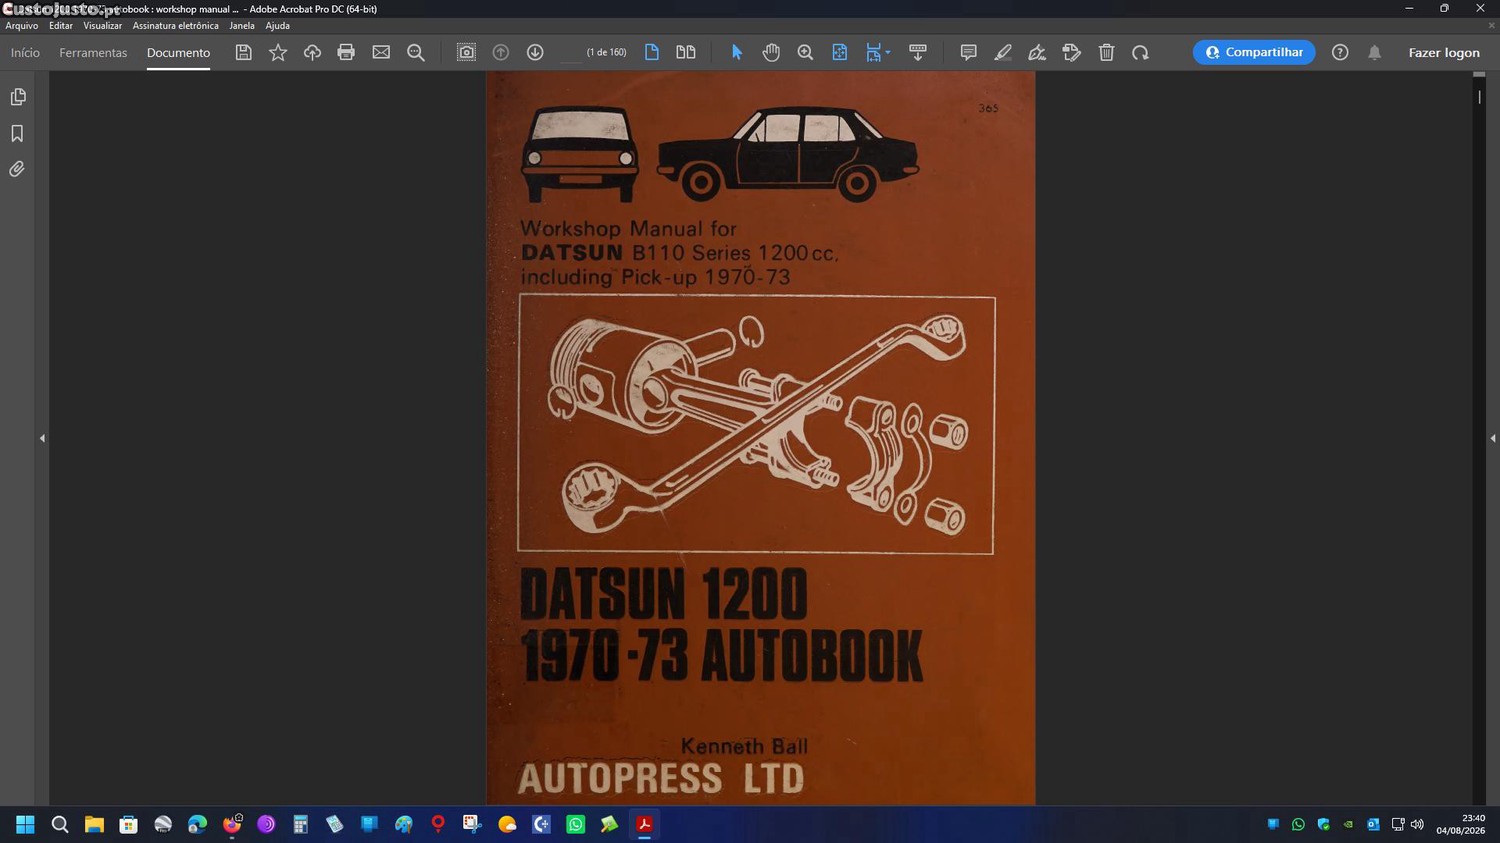The height and width of the screenshot is (843, 1500).
Task: Open the Arquivo menu
Action: click(x=22, y=26)
